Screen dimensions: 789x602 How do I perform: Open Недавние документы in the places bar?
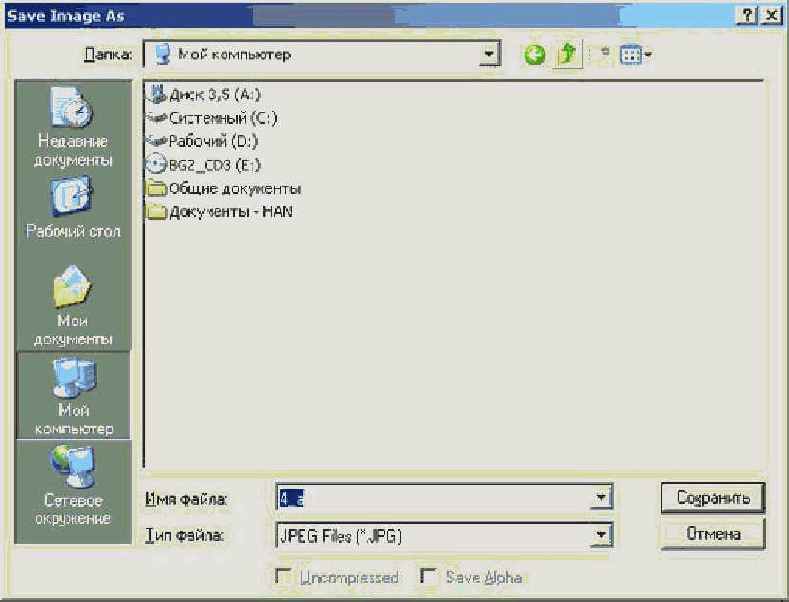tap(73, 128)
